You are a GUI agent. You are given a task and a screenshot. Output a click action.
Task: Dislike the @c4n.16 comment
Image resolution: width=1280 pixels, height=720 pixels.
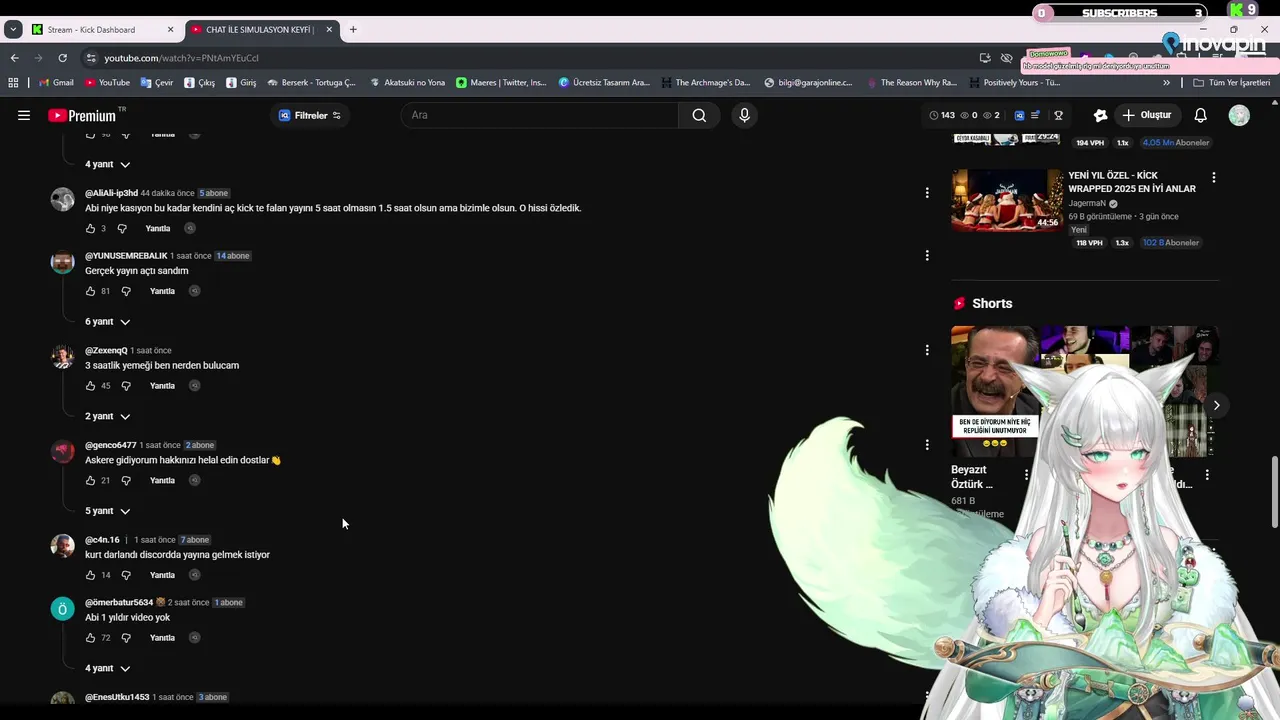tap(126, 575)
